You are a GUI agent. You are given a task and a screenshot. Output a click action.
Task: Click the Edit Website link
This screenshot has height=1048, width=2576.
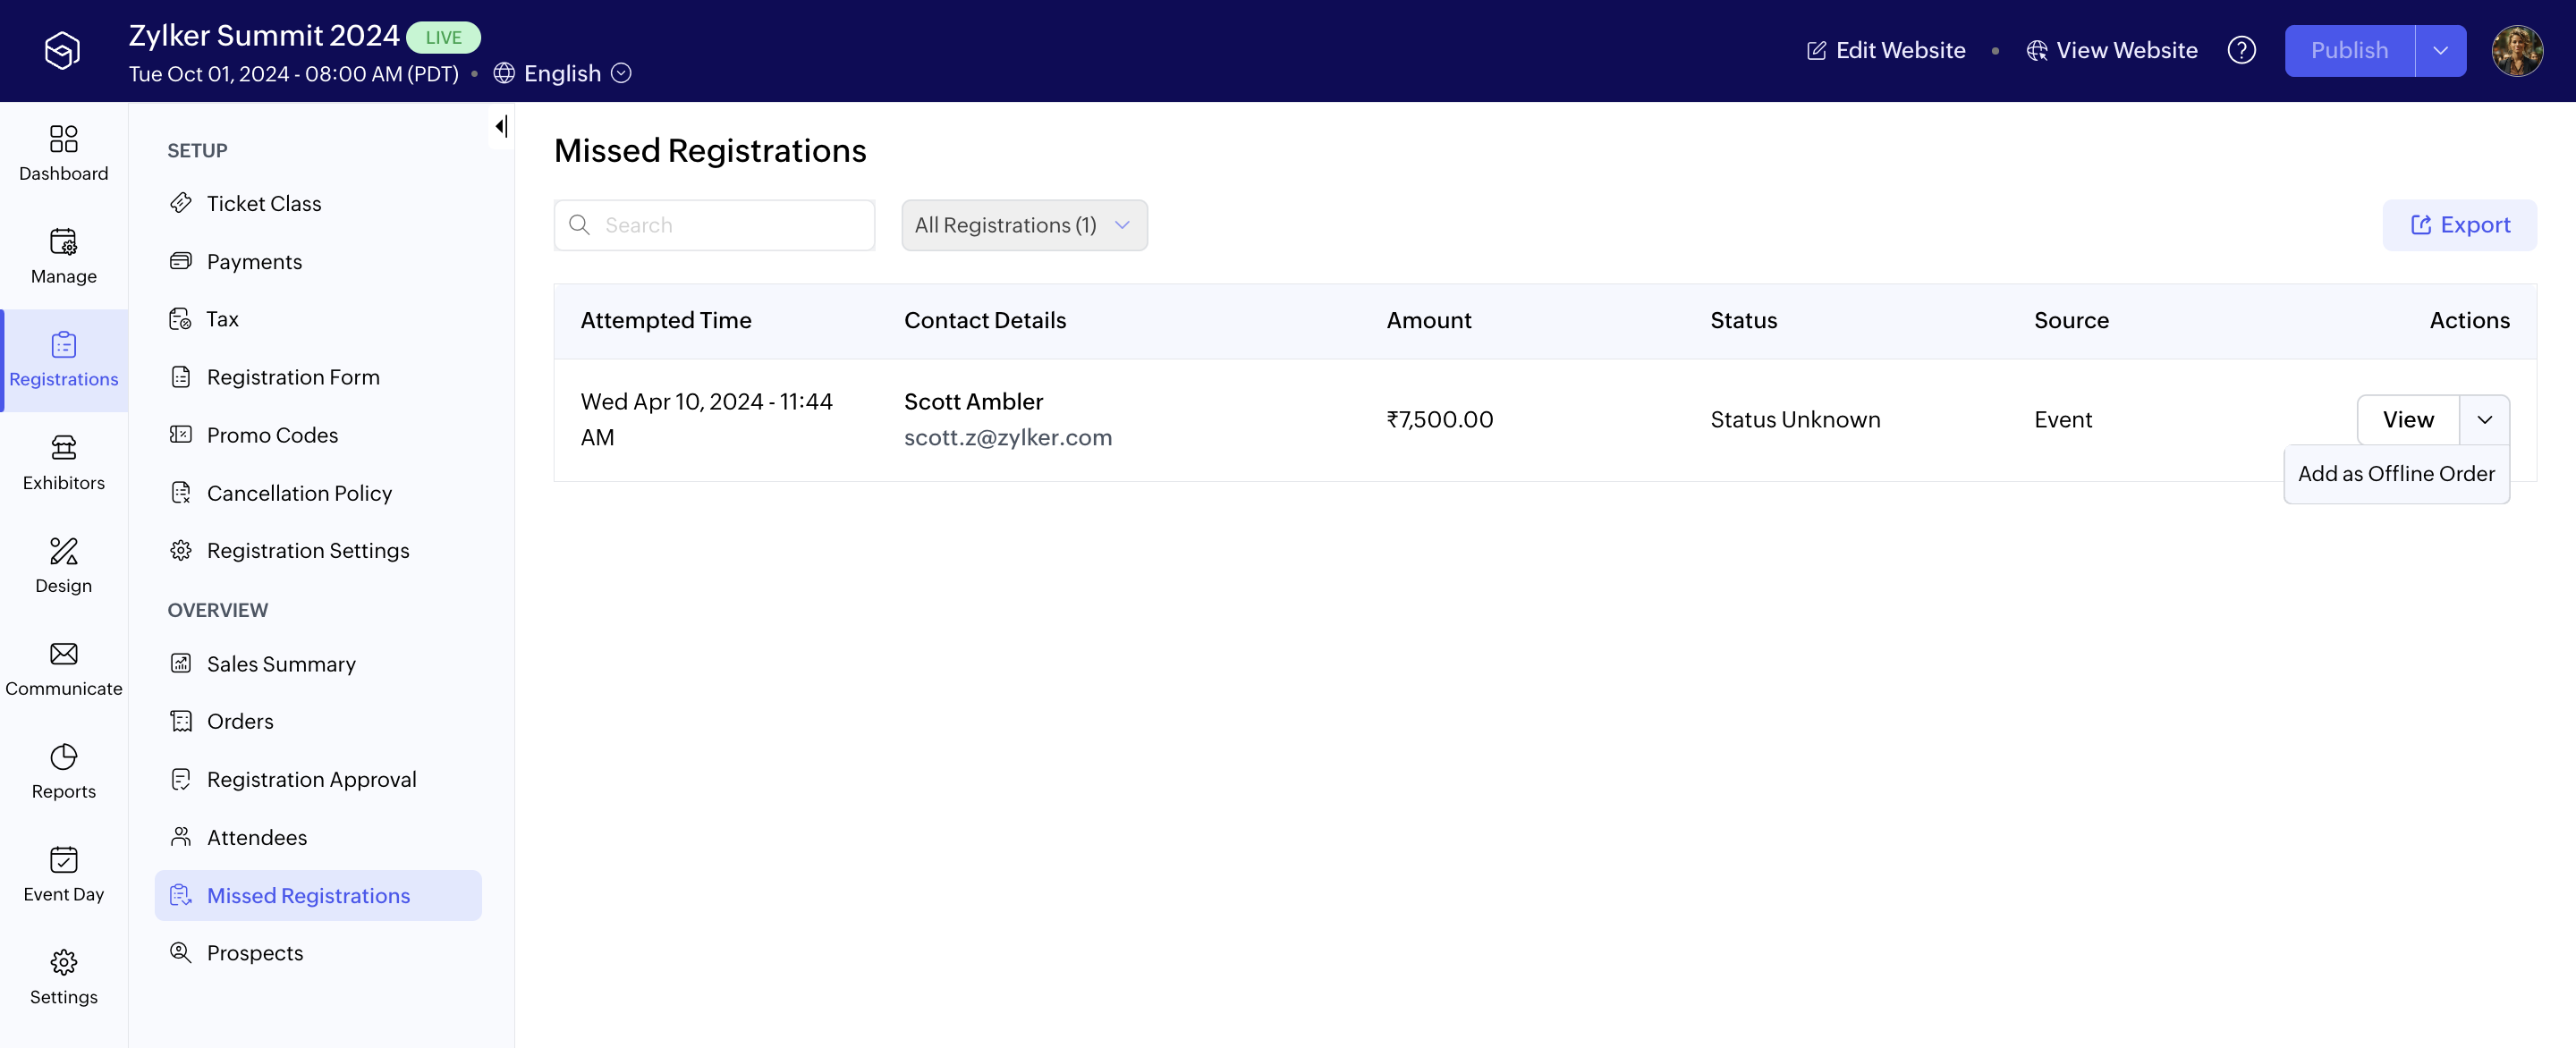coord(1886,50)
